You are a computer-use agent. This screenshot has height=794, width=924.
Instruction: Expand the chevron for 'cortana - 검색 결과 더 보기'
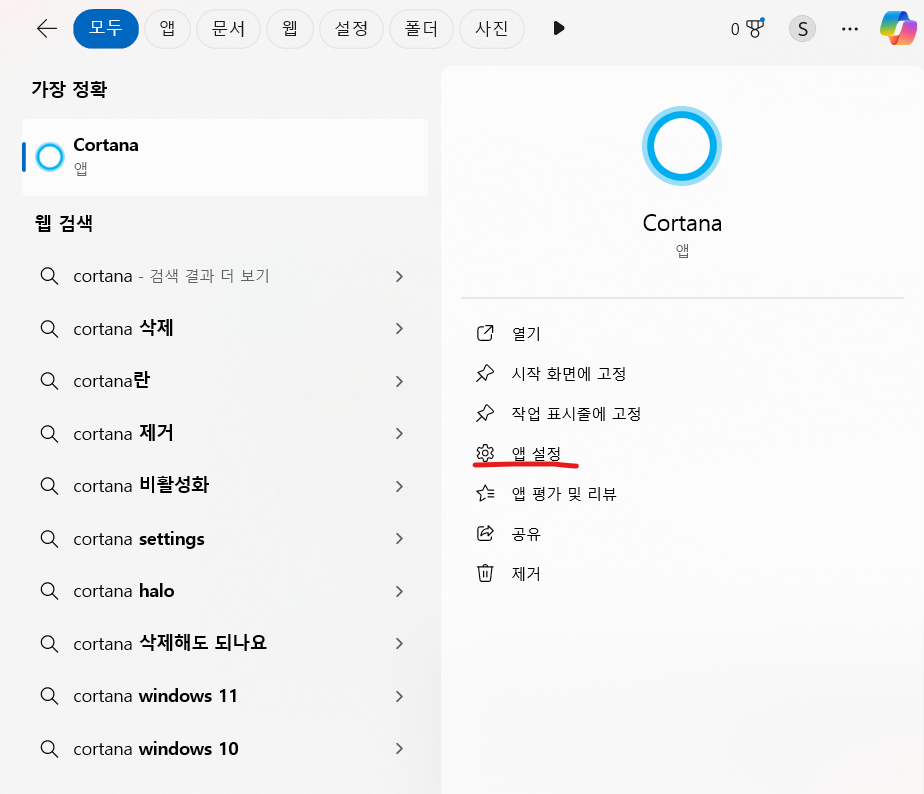[399, 276]
